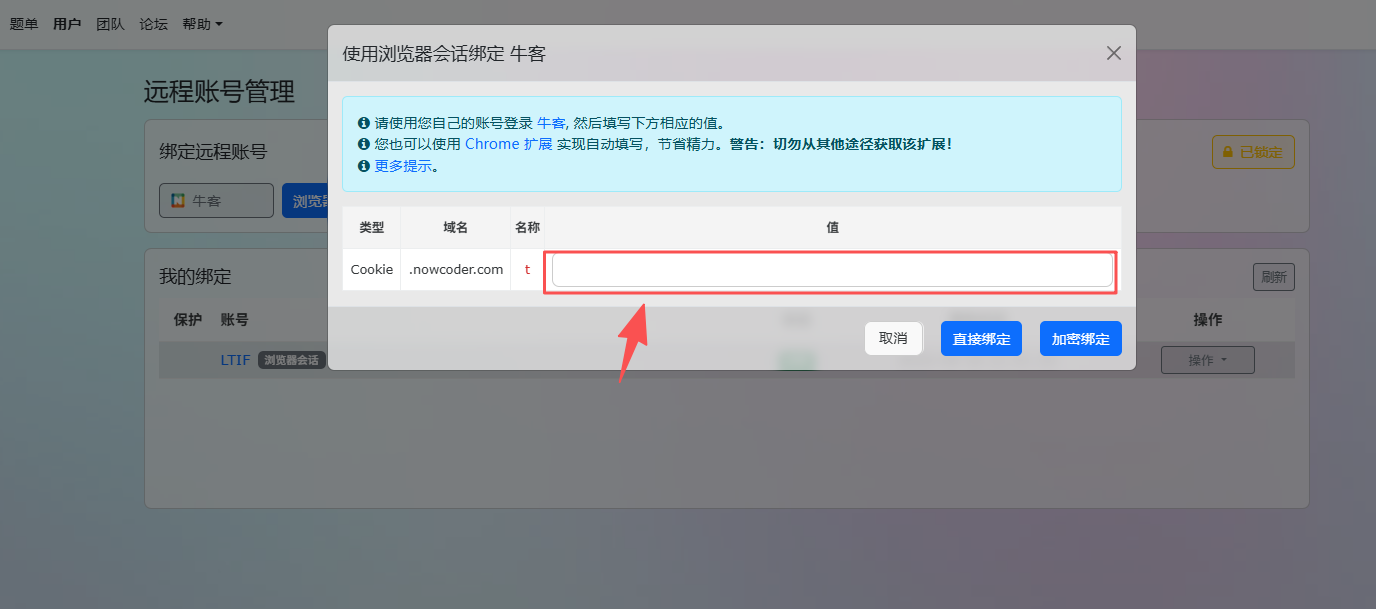Viewport: 1376px width, 609px height.
Task: Open the 牛客 platform selector
Action: coord(216,200)
